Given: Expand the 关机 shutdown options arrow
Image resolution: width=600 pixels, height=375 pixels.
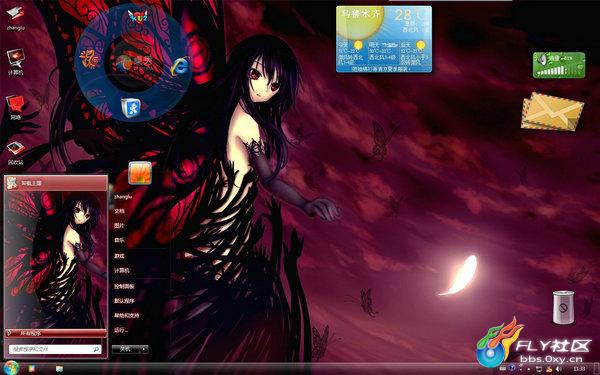Looking at the screenshot, I should [x=143, y=349].
